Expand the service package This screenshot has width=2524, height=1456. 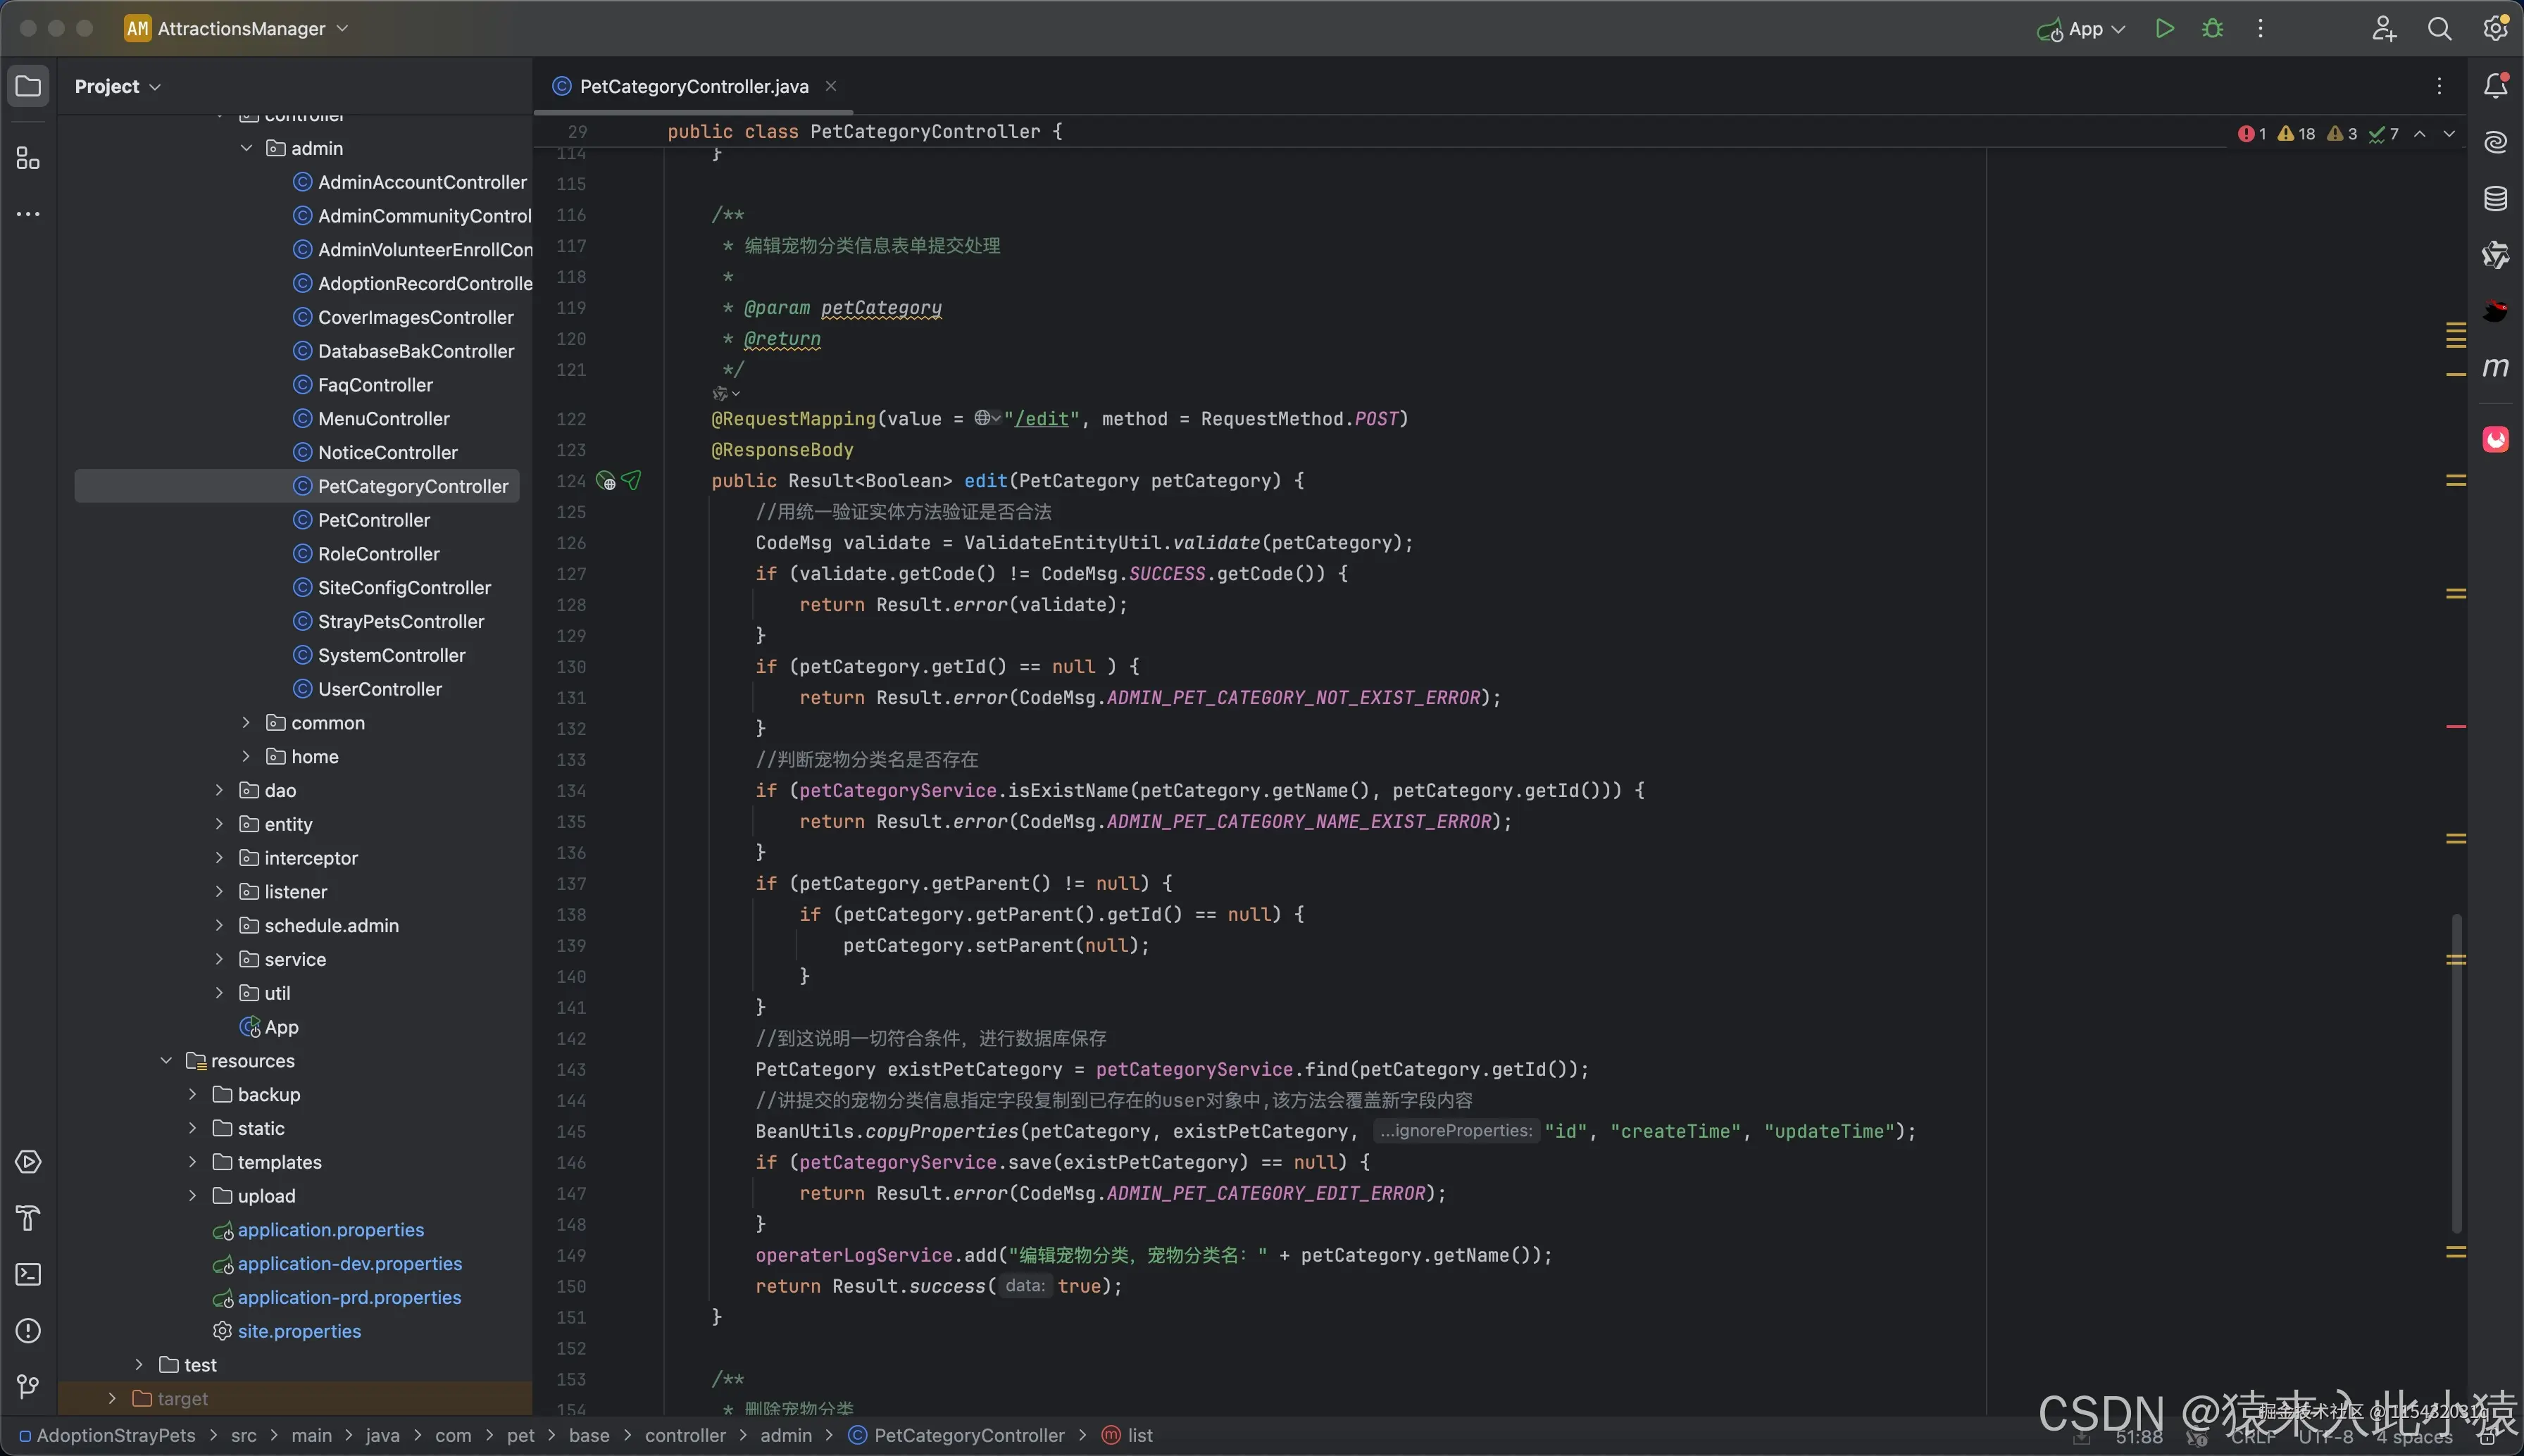219,959
